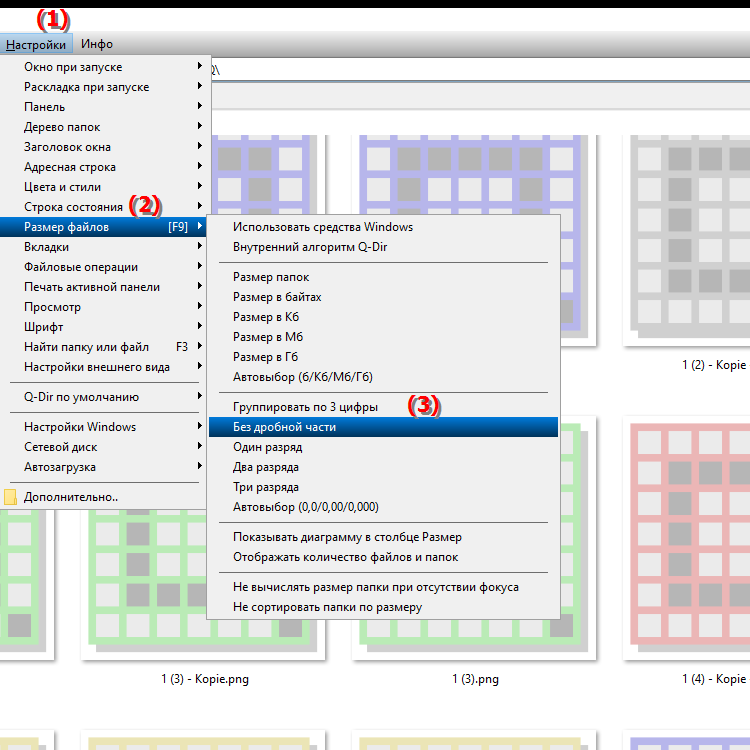Open the Шрифт submenu
Viewport: 750px width, 750px height.
pyautogui.click(x=104, y=327)
